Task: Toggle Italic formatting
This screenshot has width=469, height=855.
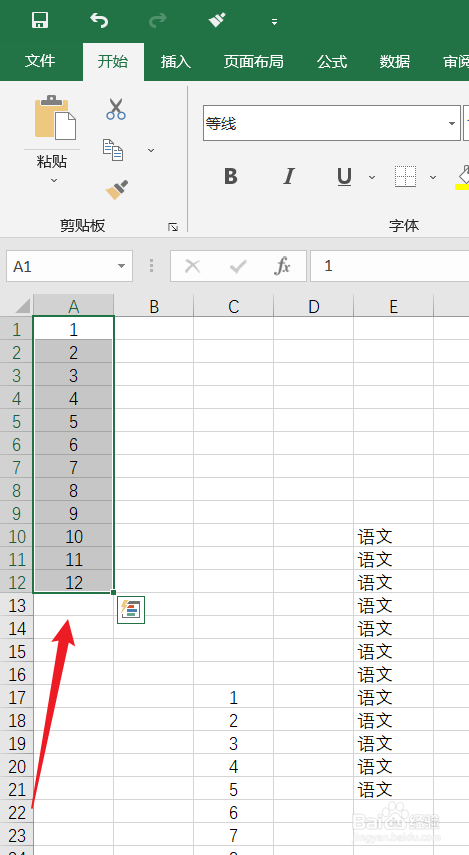Action: point(288,176)
